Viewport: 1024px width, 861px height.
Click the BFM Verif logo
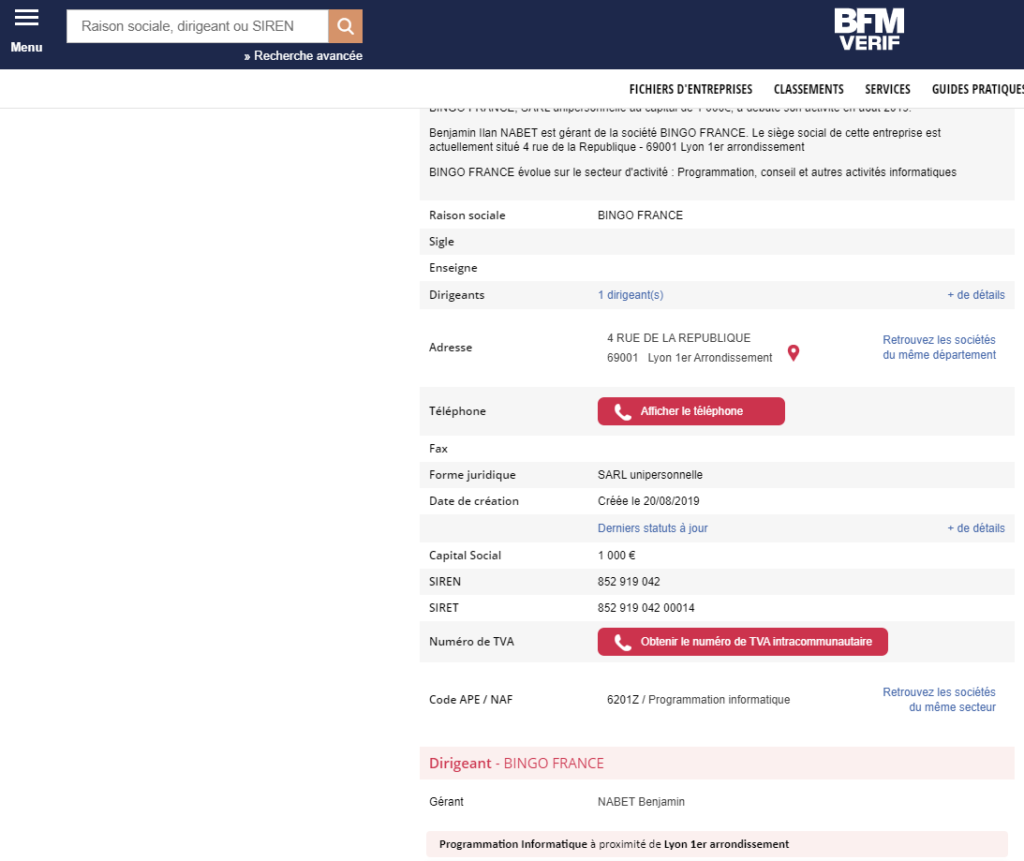click(869, 29)
